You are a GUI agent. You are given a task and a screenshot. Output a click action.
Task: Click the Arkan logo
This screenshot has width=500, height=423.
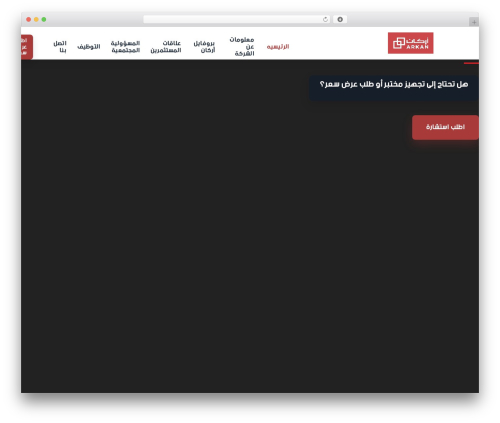point(410,43)
